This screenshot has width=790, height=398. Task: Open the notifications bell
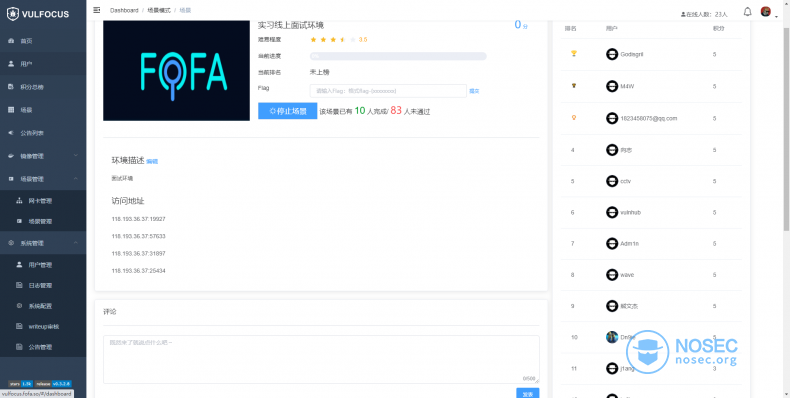tap(748, 12)
